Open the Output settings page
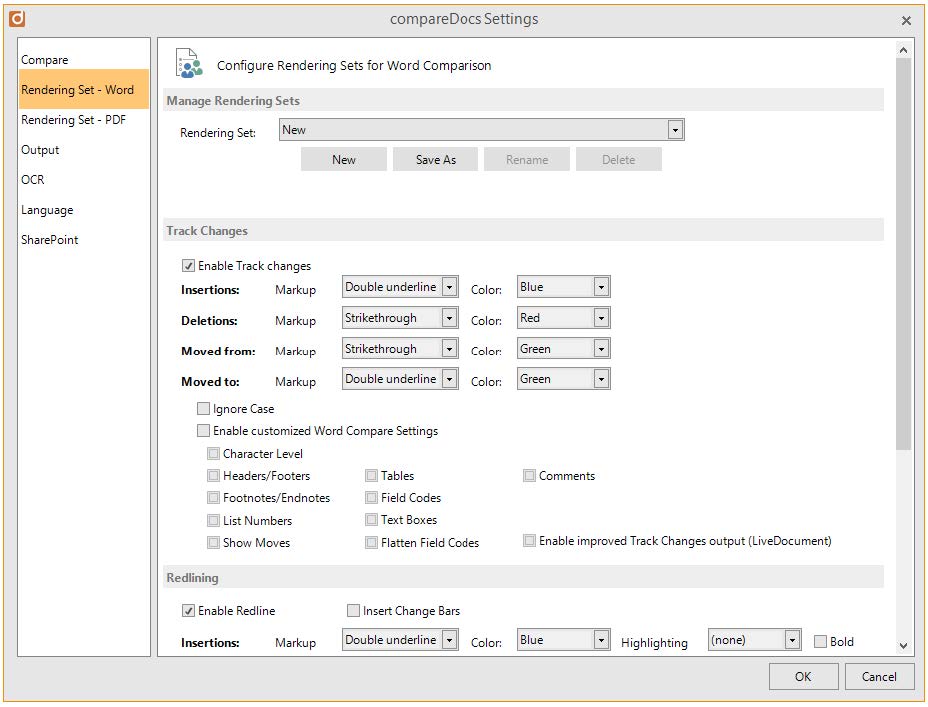This screenshot has width=928, height=707. click(x=83, y=150)
